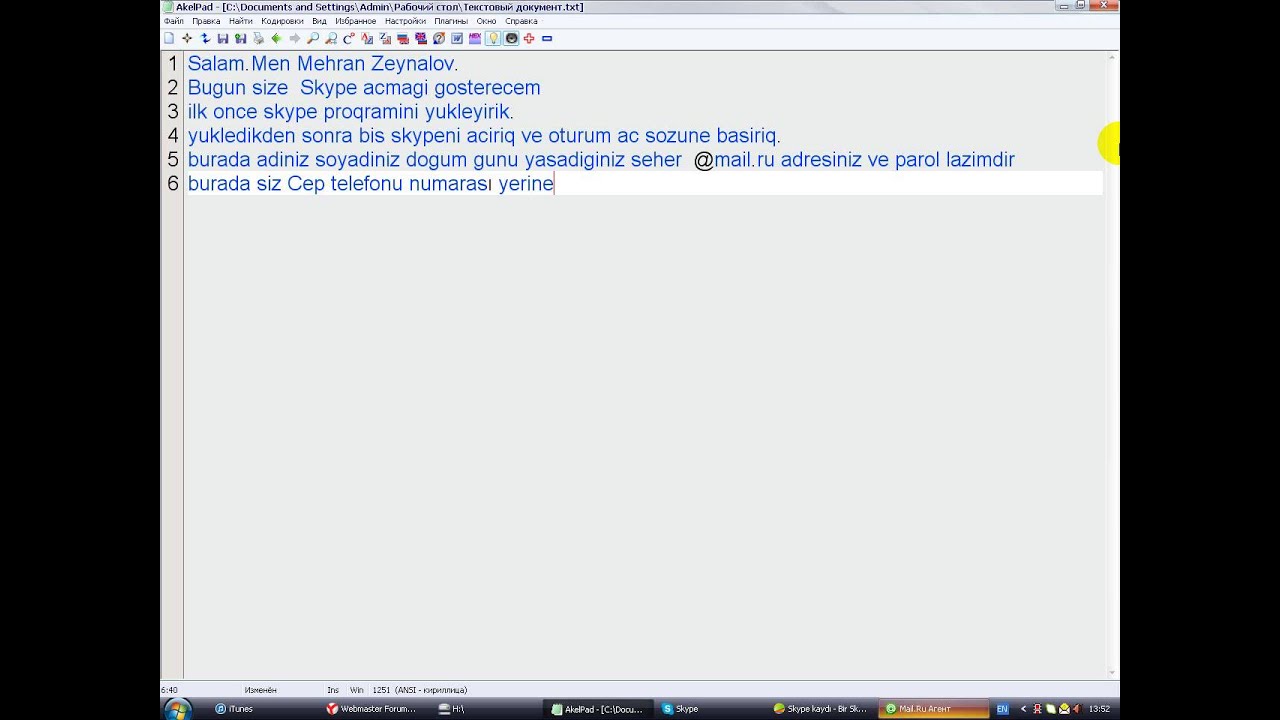Image resolution: width=1280 pixels, height=720 pixels.
Task: Open the Справка menu
Action: [521, 21]
